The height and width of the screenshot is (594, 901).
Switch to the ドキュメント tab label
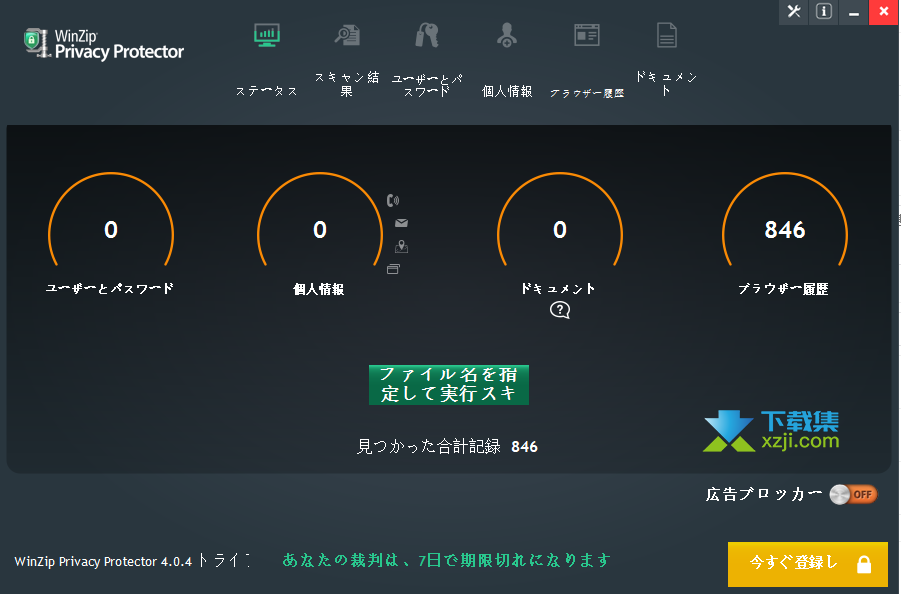pos(667,84)
